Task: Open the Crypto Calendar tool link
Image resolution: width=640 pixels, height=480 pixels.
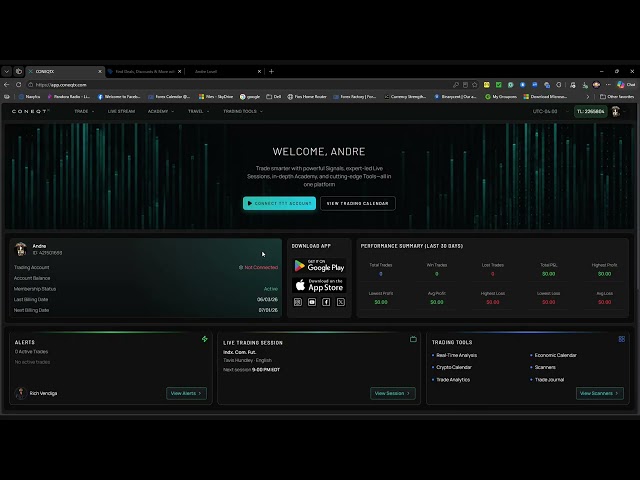Action: (454, 367)
